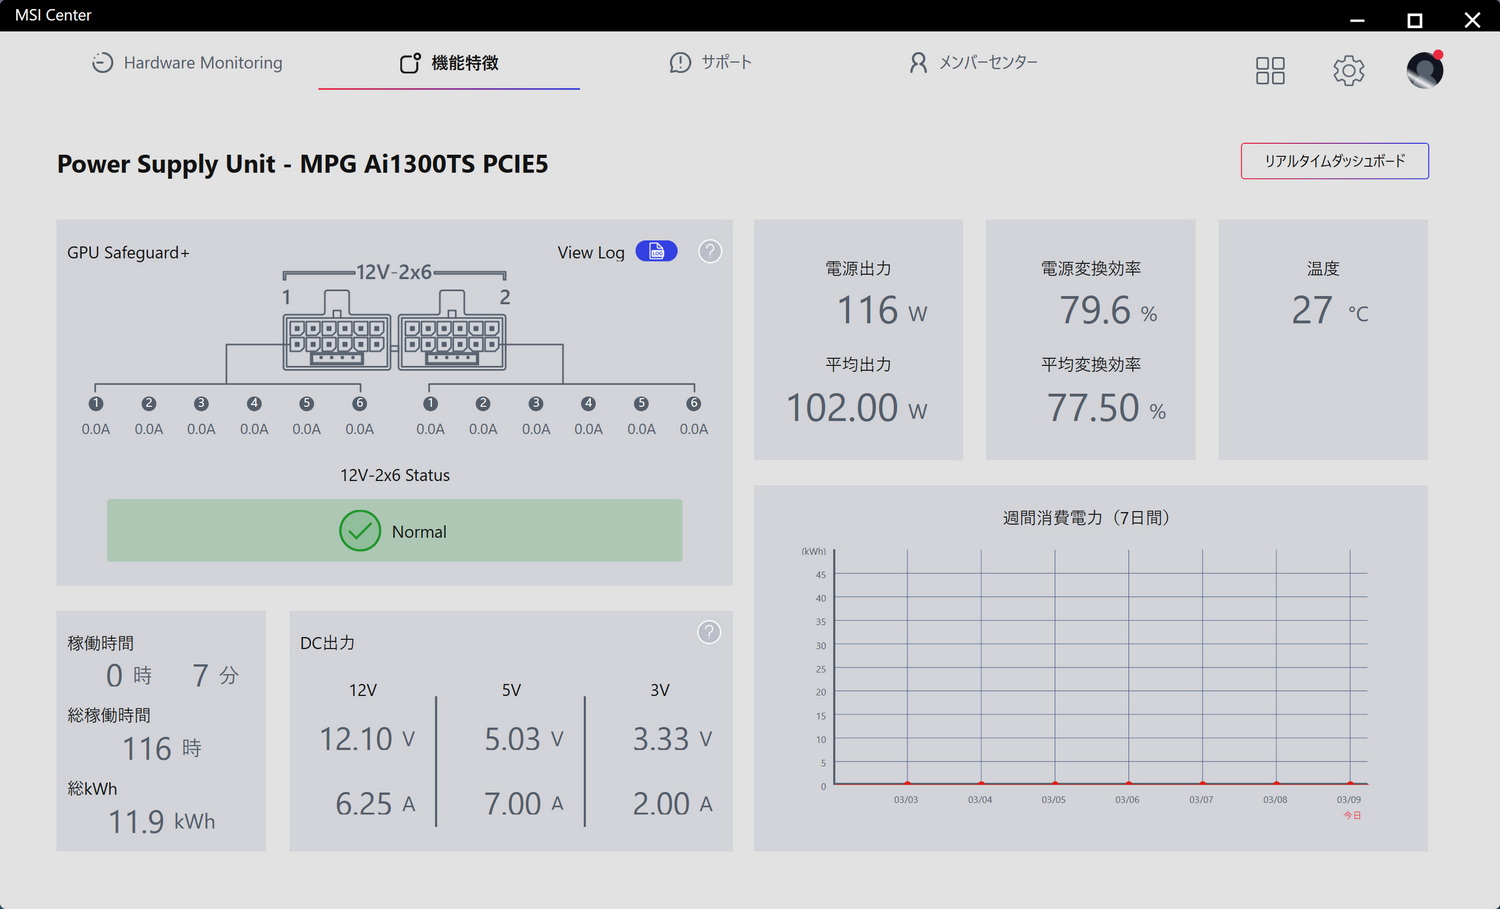Click the 12V-2x6 connector 1 diagram
Viewport: 1500px width, 909px height.
[337, 331]
